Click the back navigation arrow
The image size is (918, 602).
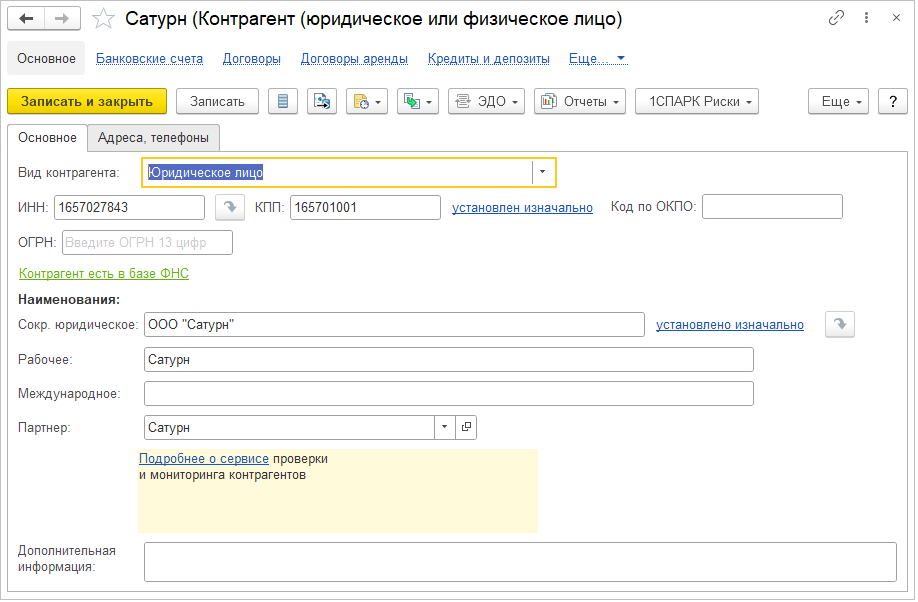(x=27, y=19)
